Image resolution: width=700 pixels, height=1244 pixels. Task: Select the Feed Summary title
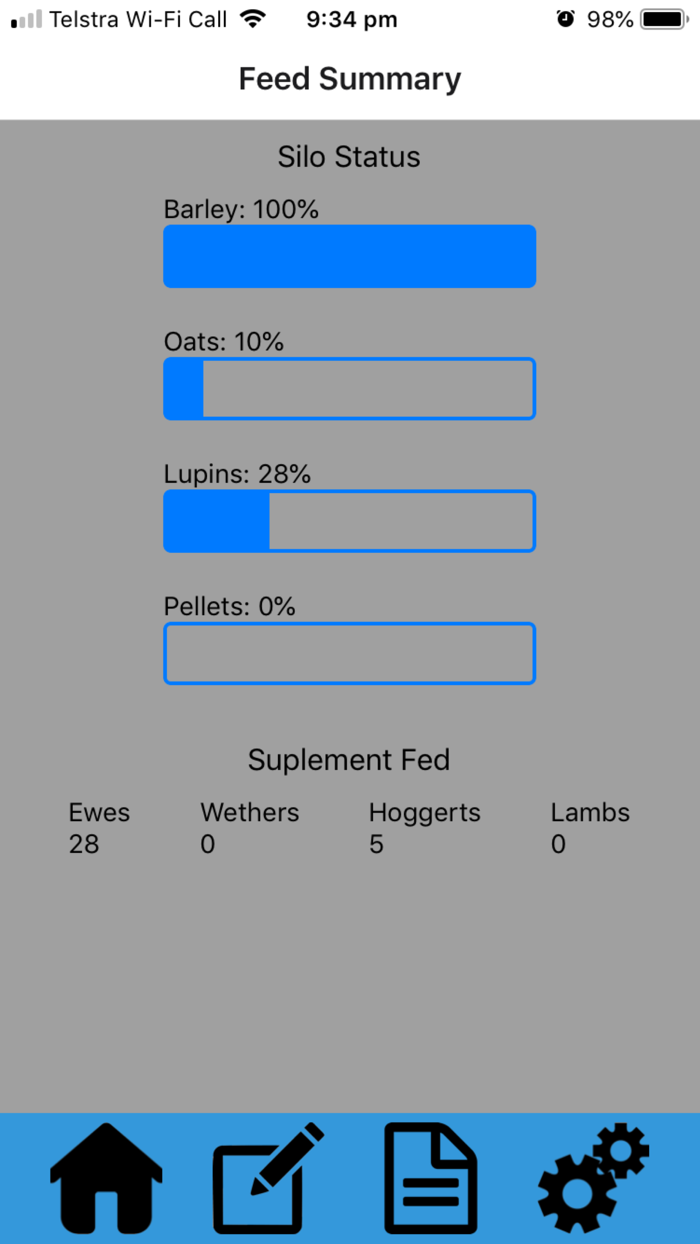point(349,78)
